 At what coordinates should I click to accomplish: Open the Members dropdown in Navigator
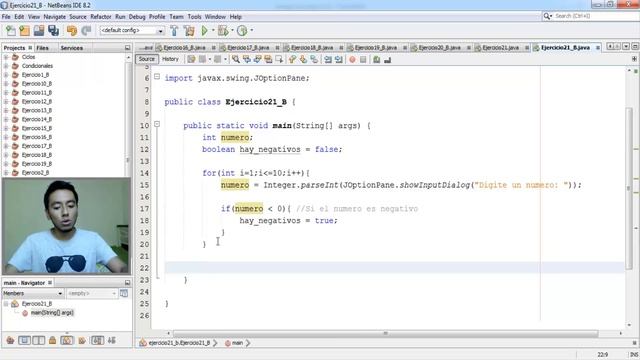pyautogui.click(x=33, y=293)
